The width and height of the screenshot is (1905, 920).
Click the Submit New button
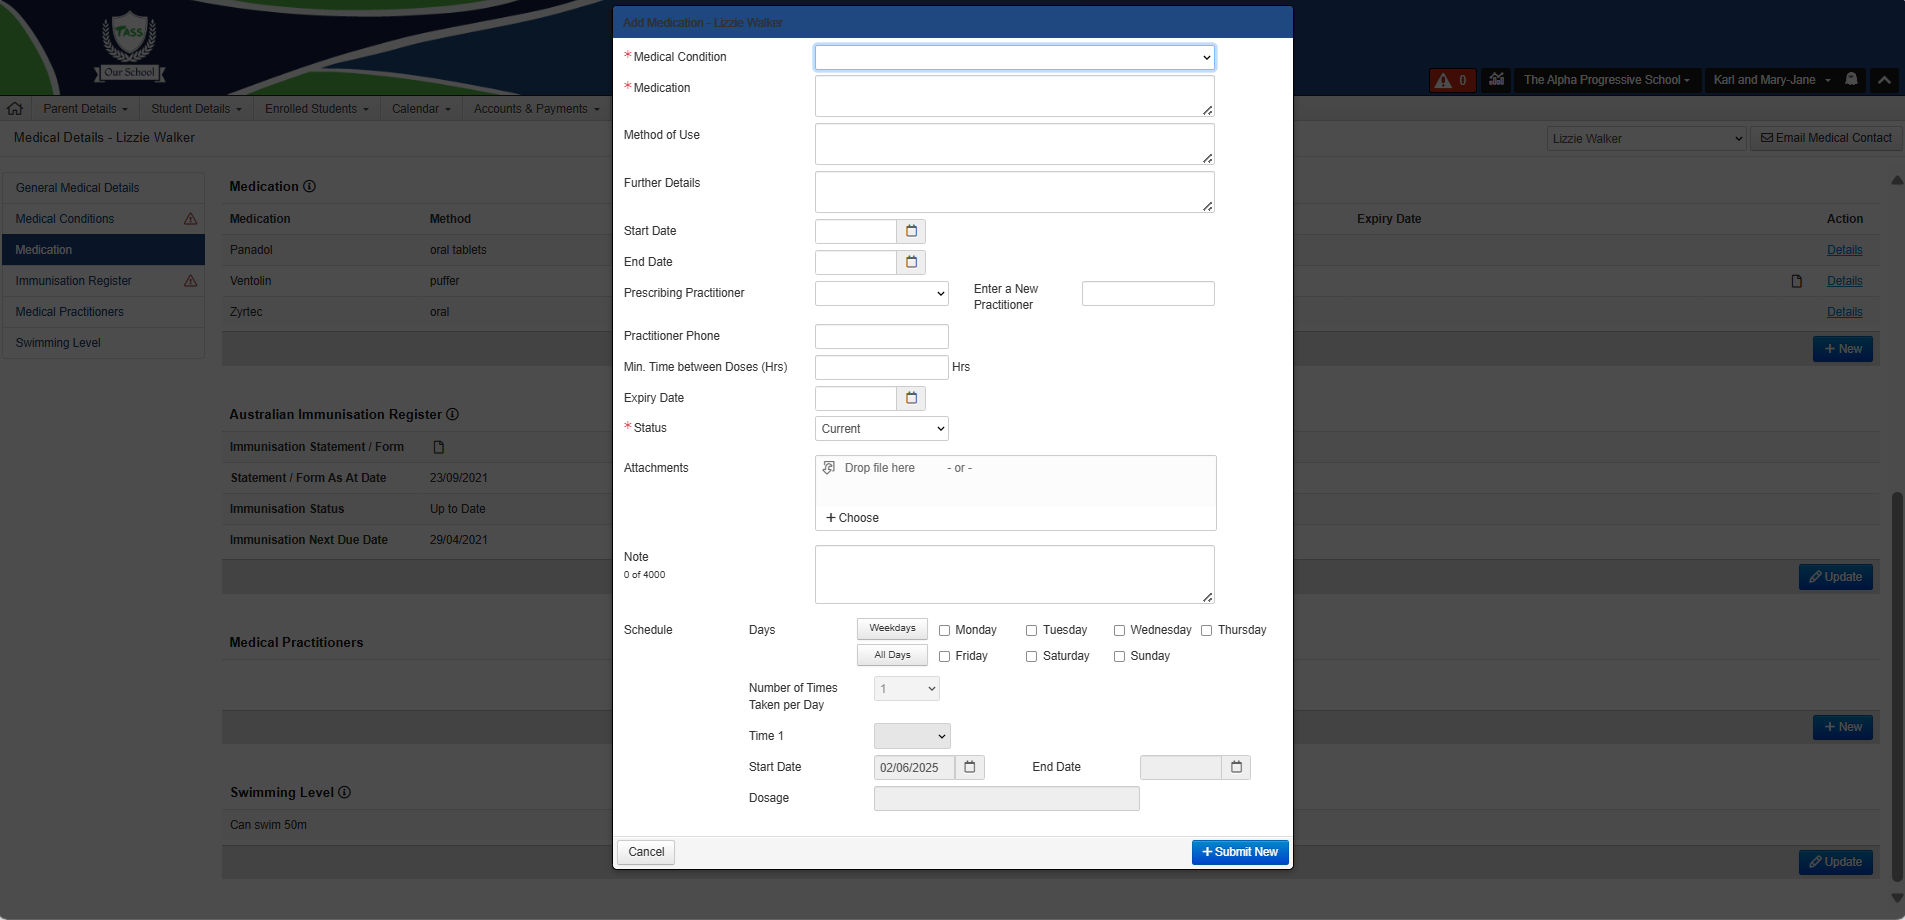pos(1239,852)
